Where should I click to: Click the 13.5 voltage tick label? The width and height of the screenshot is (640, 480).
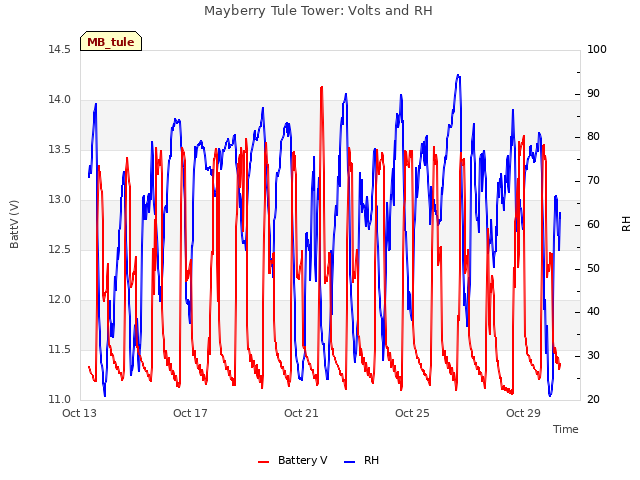click(60, 149)
